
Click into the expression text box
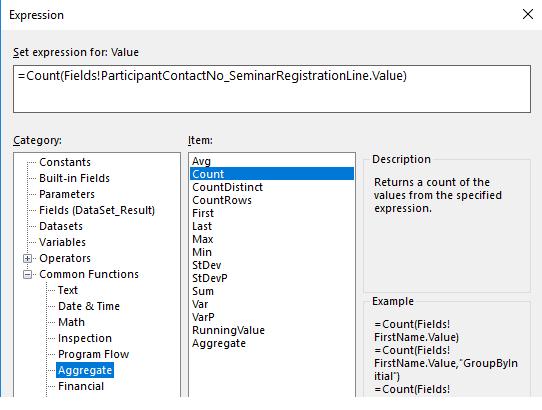272,89
